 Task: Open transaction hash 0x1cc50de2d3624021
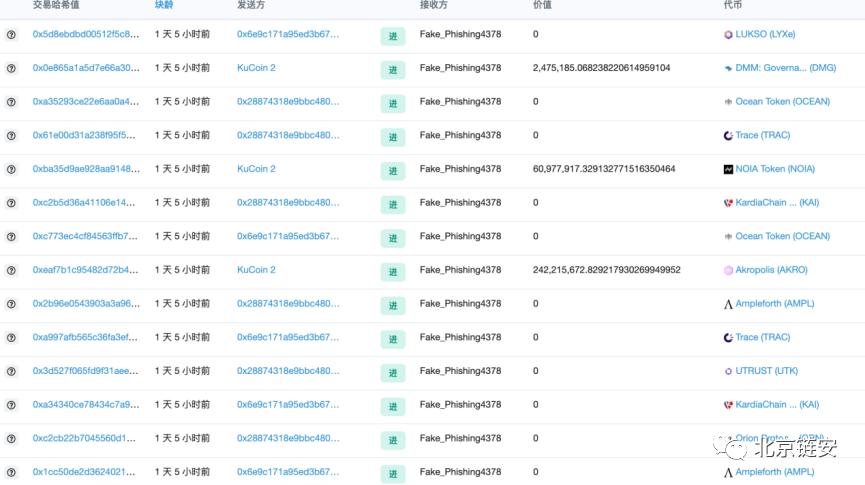pos(83,472)
